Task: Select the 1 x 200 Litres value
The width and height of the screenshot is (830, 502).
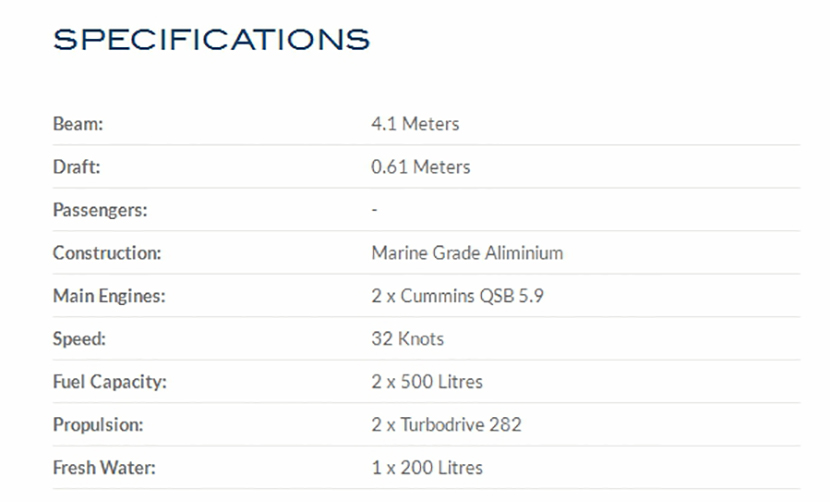Action: tap(427, 468)
